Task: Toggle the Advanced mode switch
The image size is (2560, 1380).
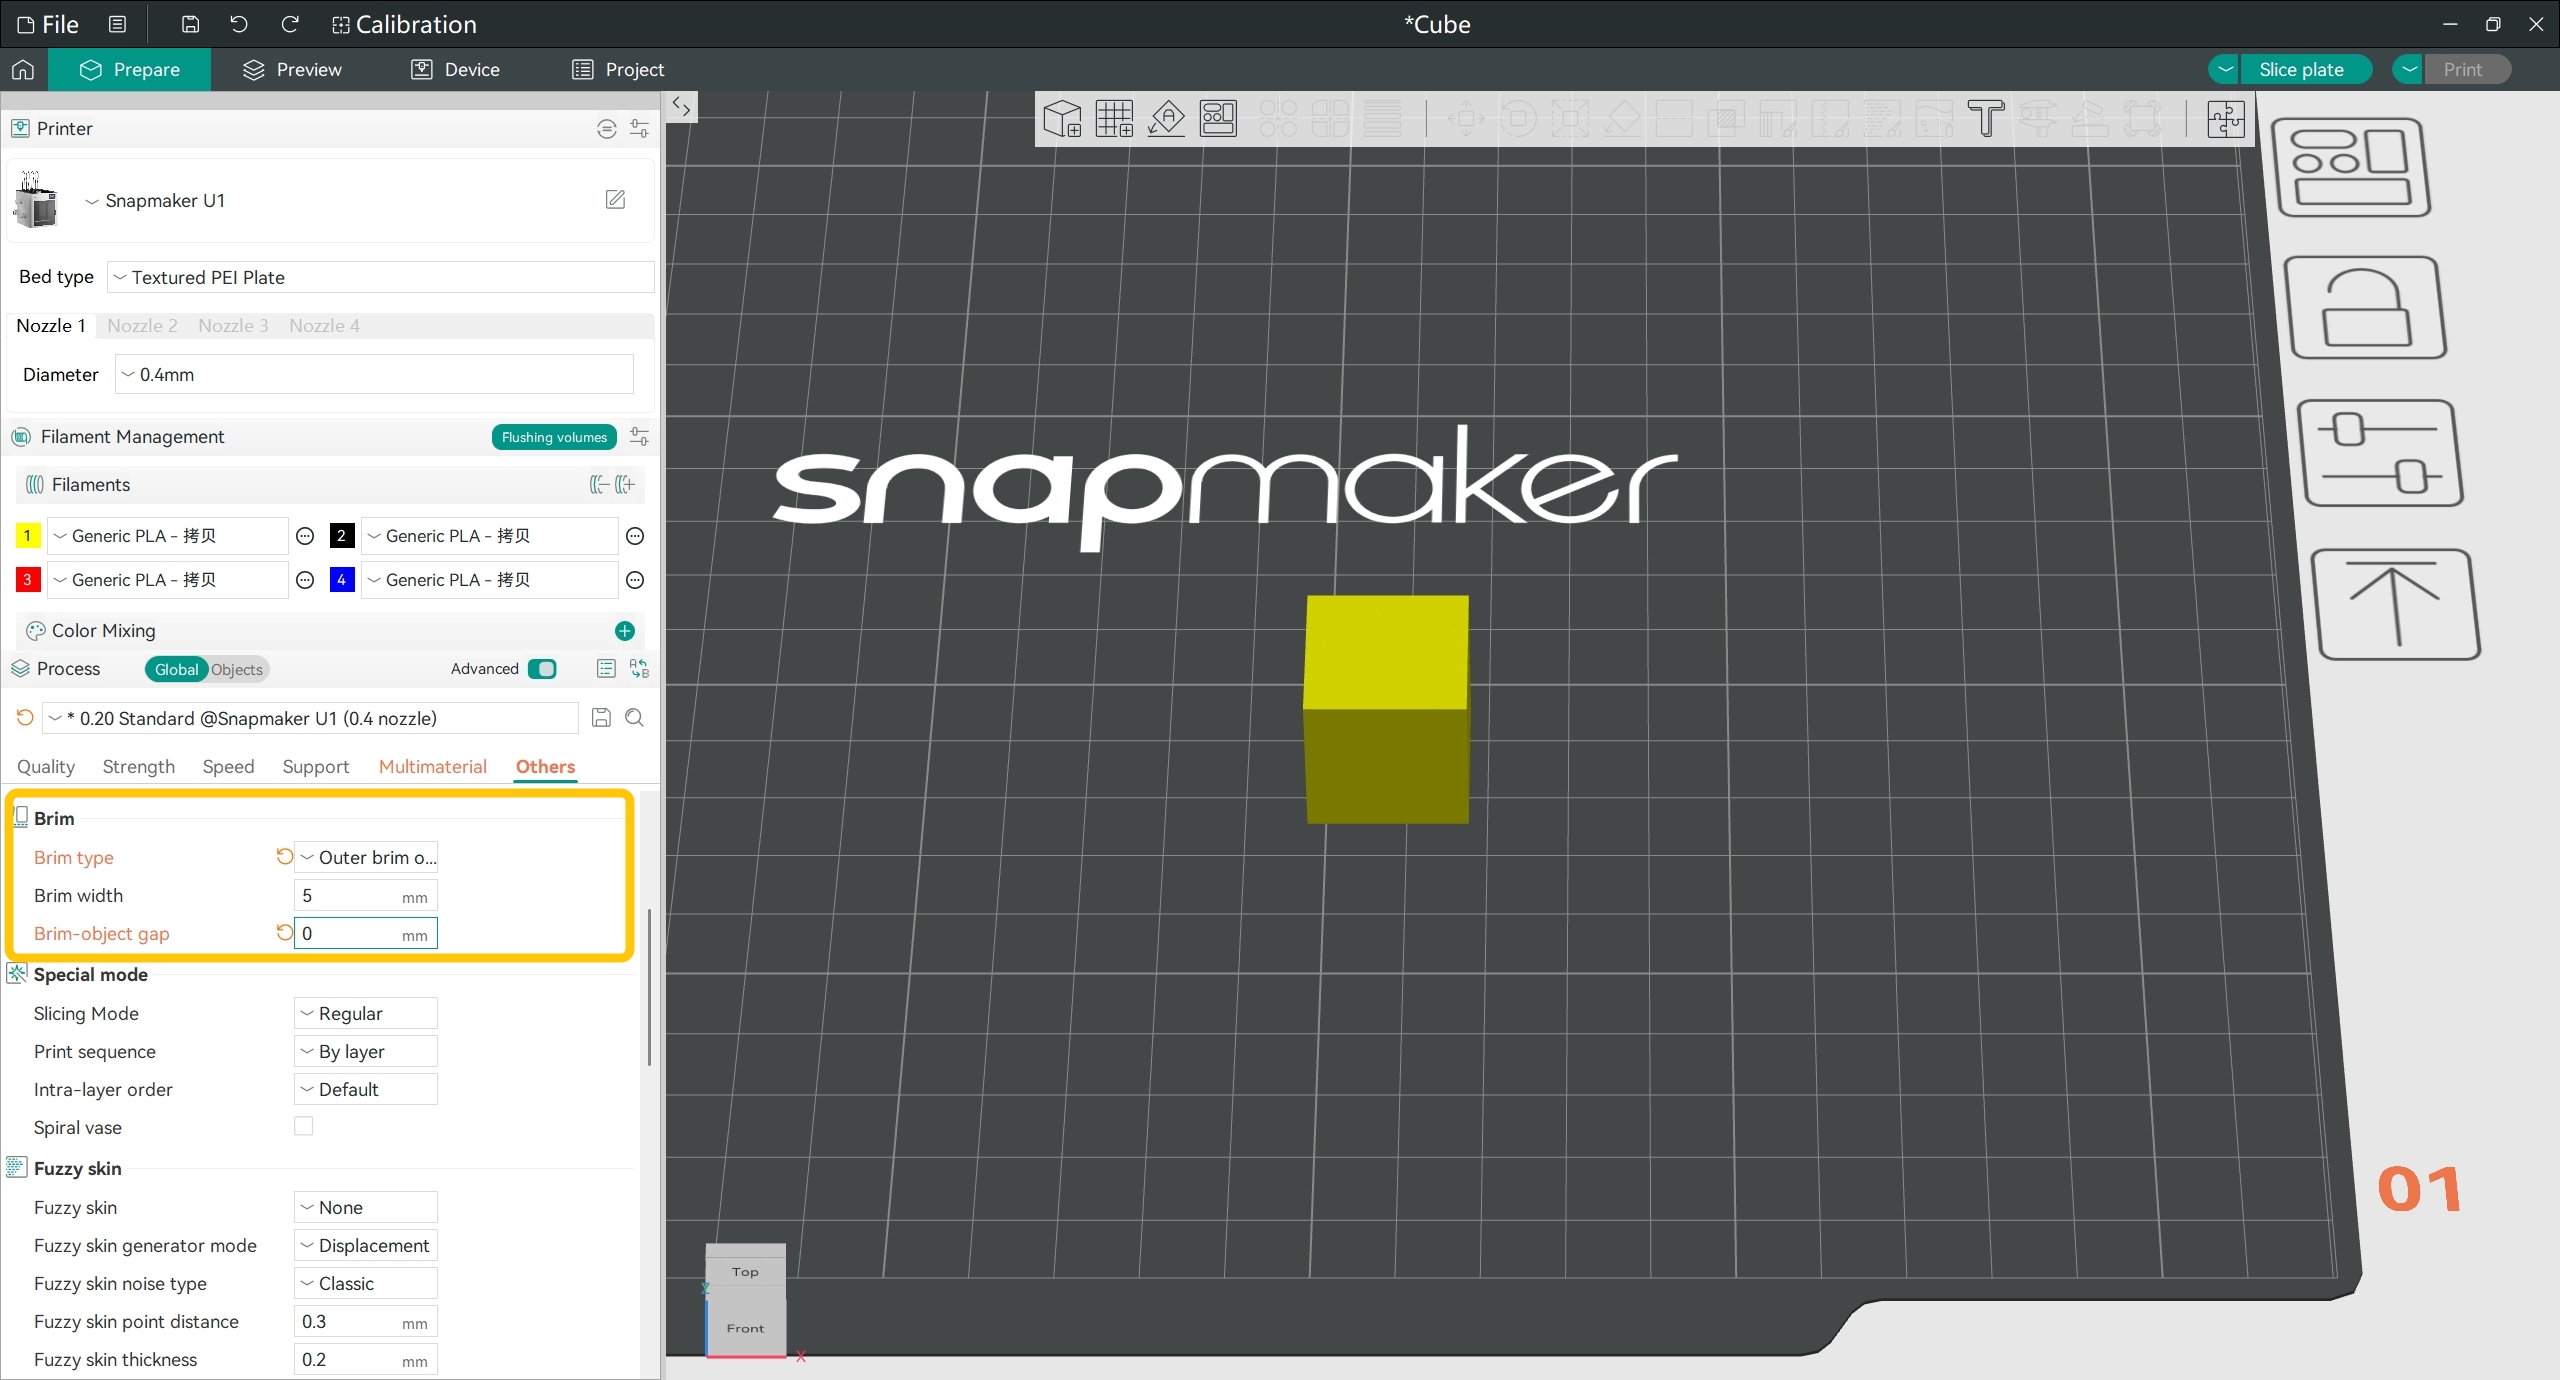Action: (x=542, y=669)
